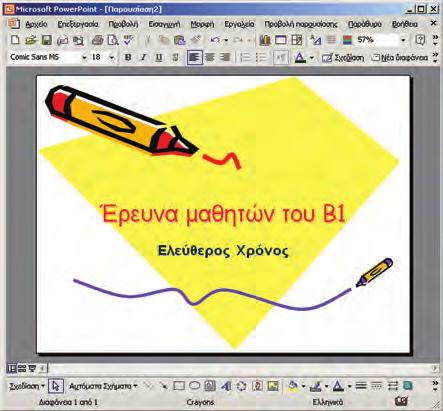Expand the fill color dropdown arrow

(303, 387)
